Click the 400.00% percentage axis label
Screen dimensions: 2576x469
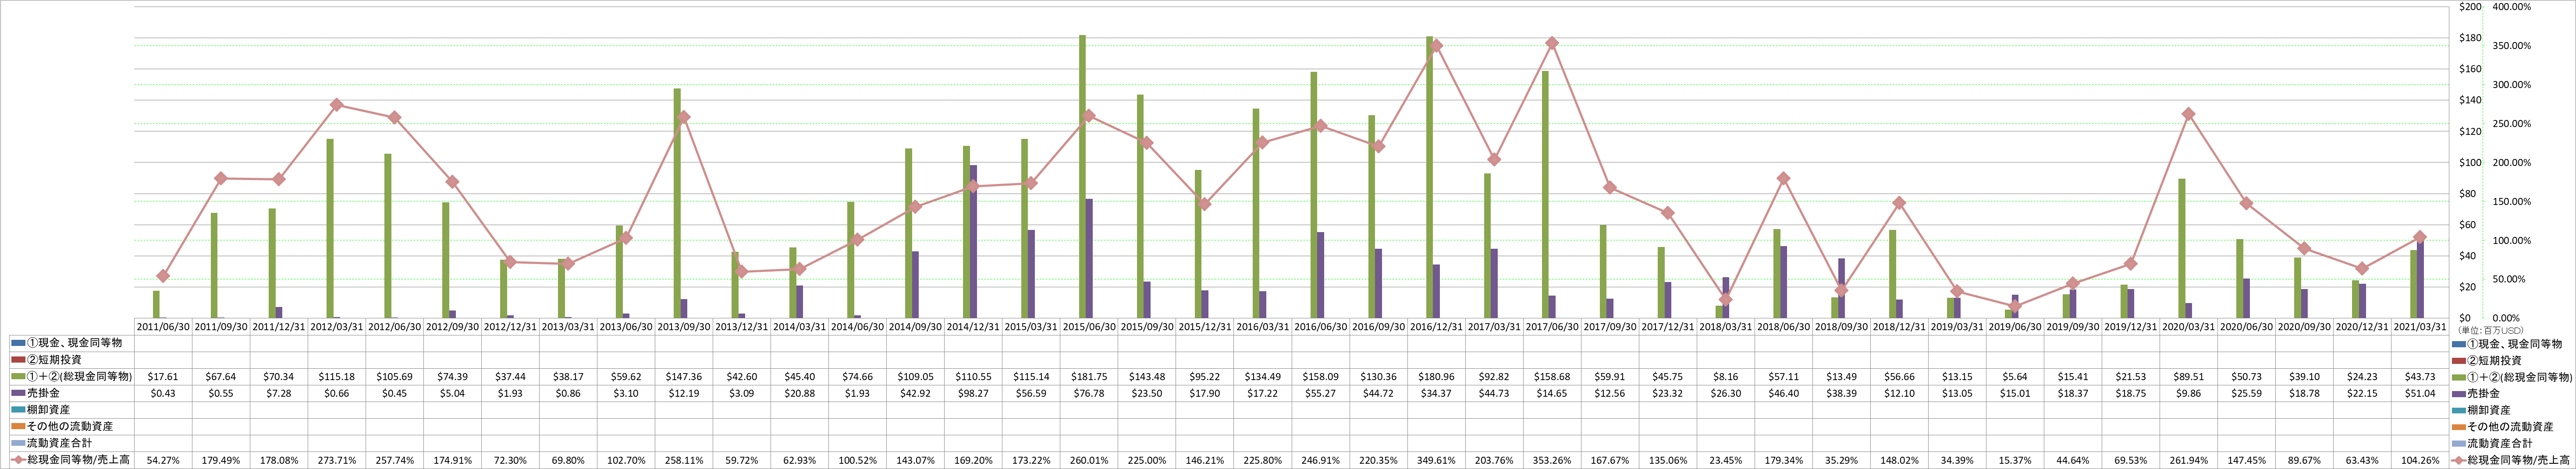[x=2511, y=7]
